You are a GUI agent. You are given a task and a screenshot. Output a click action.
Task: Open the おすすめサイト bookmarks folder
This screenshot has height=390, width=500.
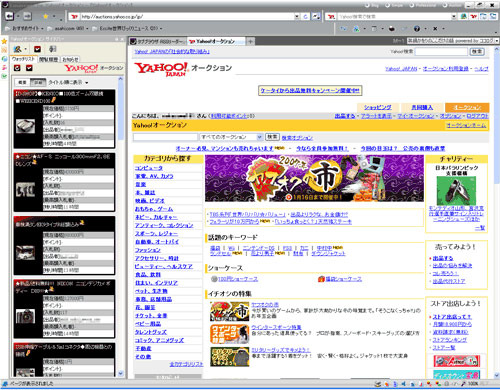25,29
